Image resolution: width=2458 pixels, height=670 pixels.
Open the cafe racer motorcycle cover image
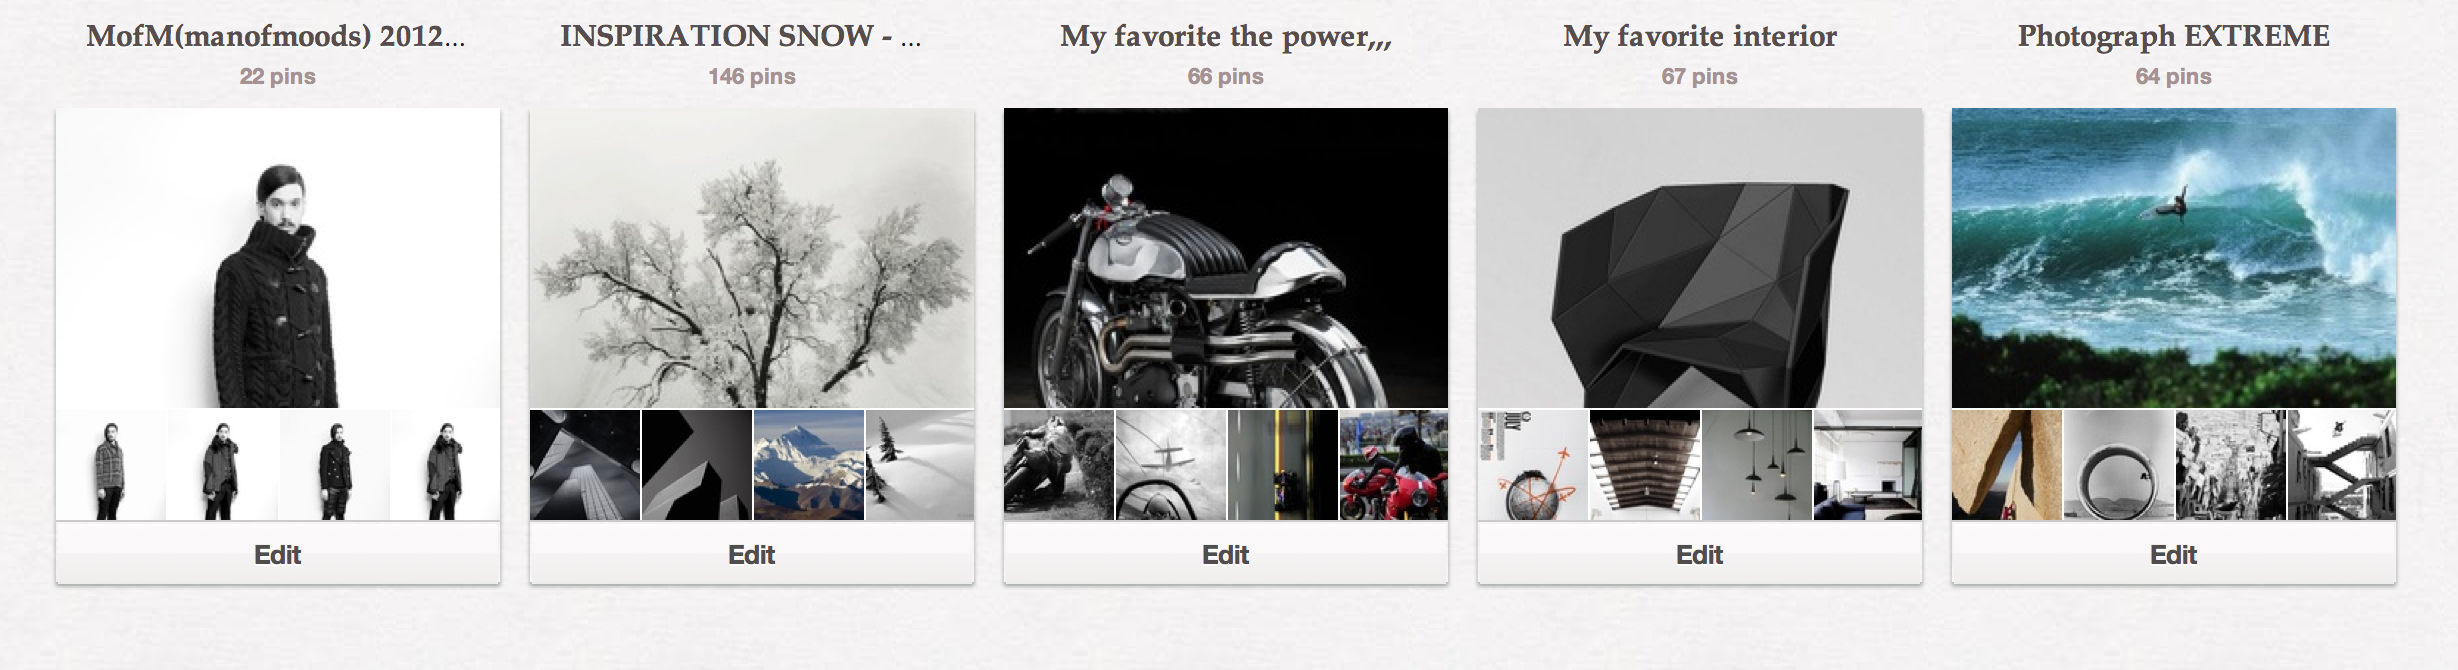[1226, 258]
